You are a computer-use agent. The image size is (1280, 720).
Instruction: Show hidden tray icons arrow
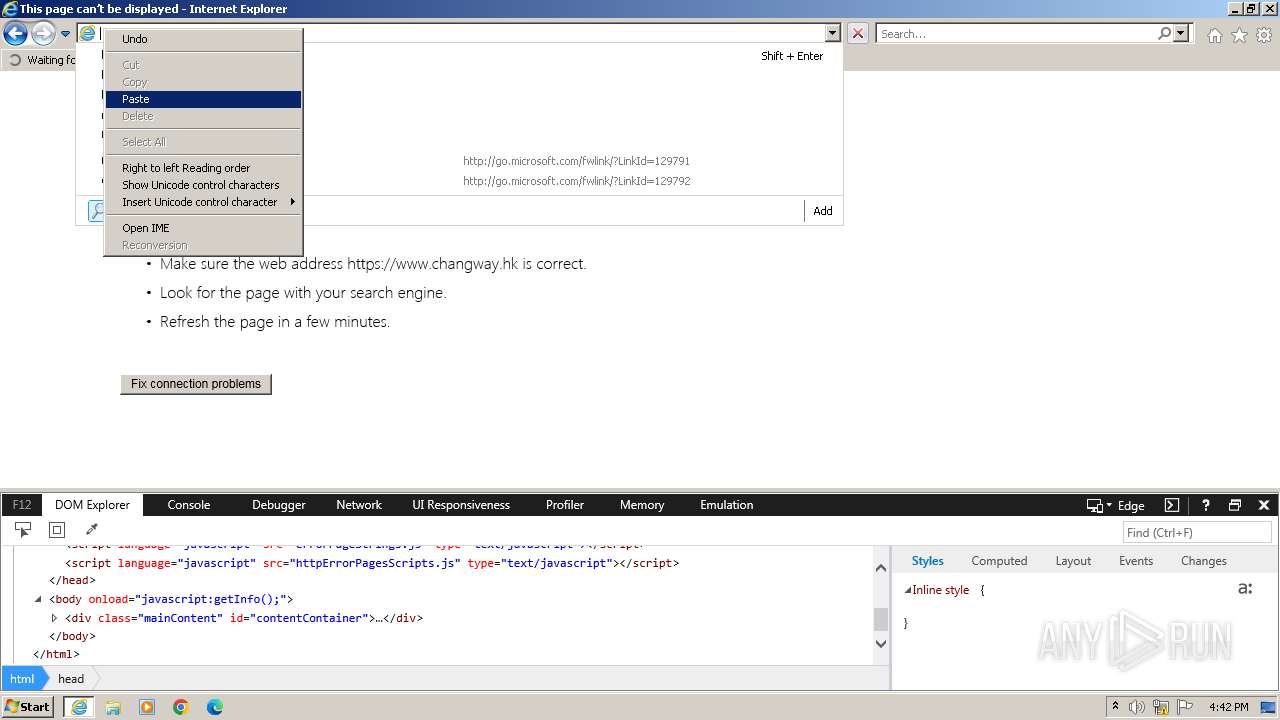pyautogui.click(x=1116, y=707)
